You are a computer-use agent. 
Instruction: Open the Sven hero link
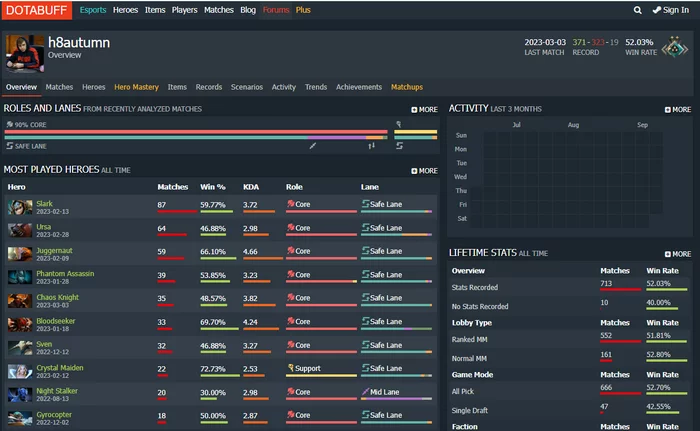[x=44, y=344]
